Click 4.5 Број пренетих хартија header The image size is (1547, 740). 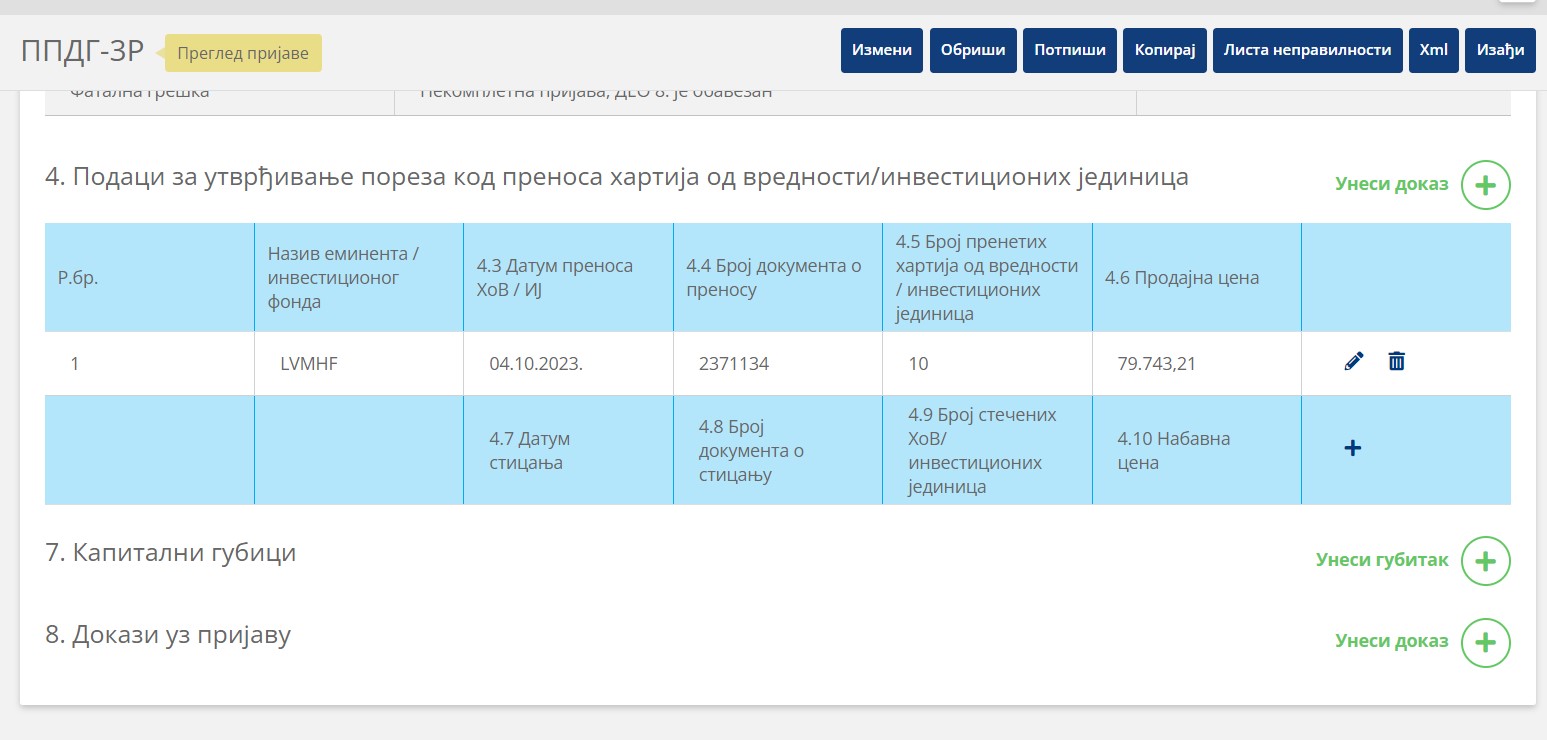click(x=987, y=278)
